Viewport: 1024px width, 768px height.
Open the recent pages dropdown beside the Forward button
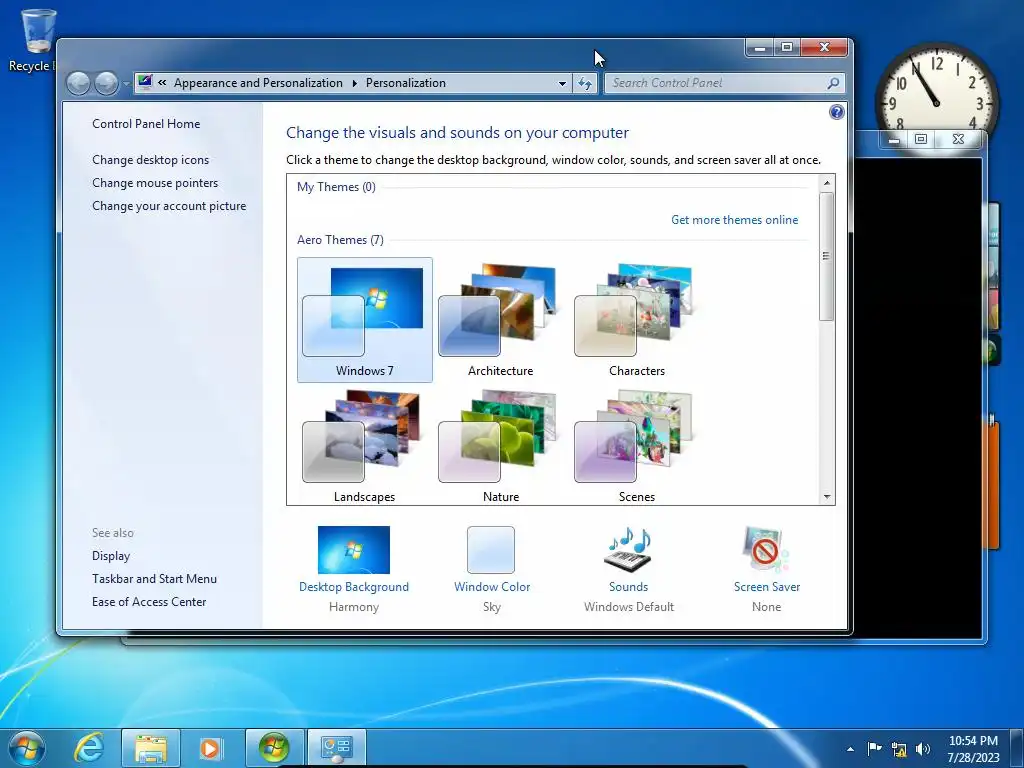click(126, 84)
